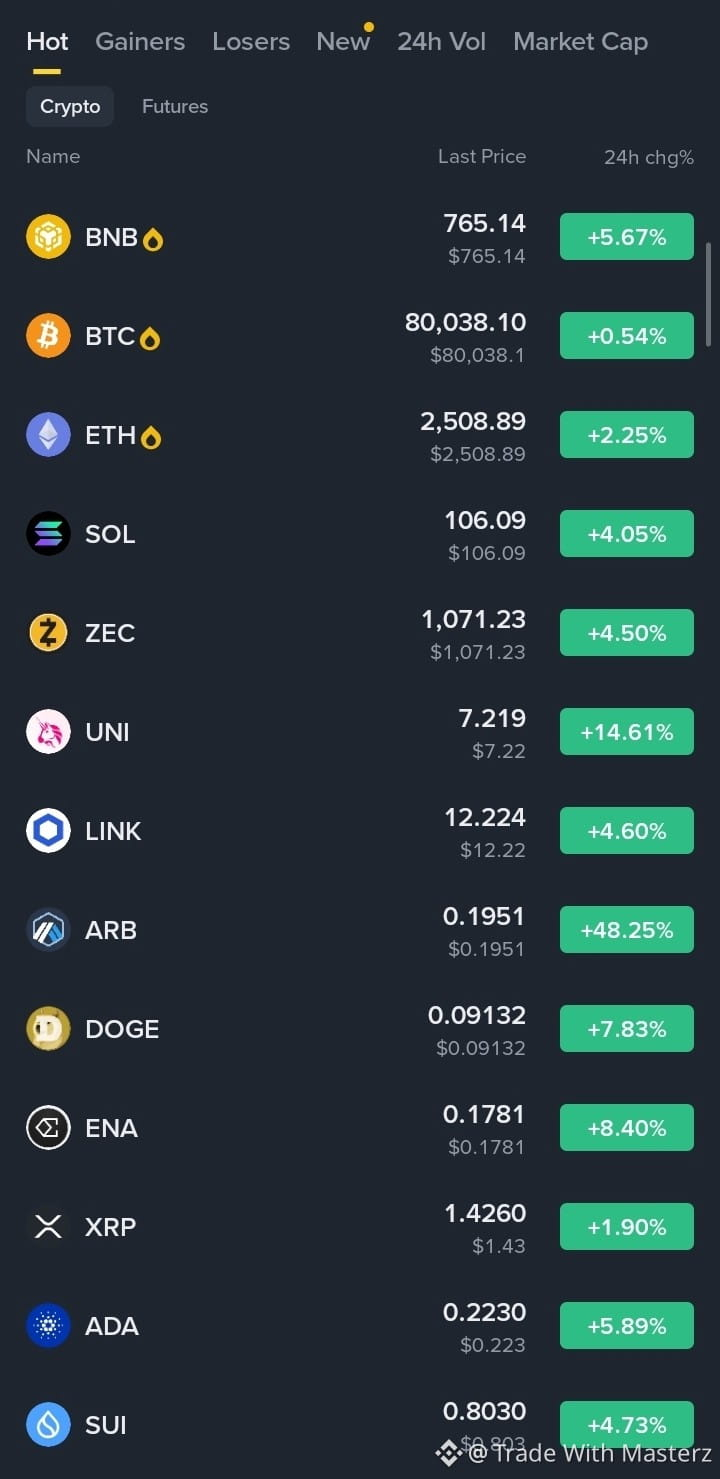Sort list by Last Price header
This screenshot has height=1479, width=720.
coord(482,156)
